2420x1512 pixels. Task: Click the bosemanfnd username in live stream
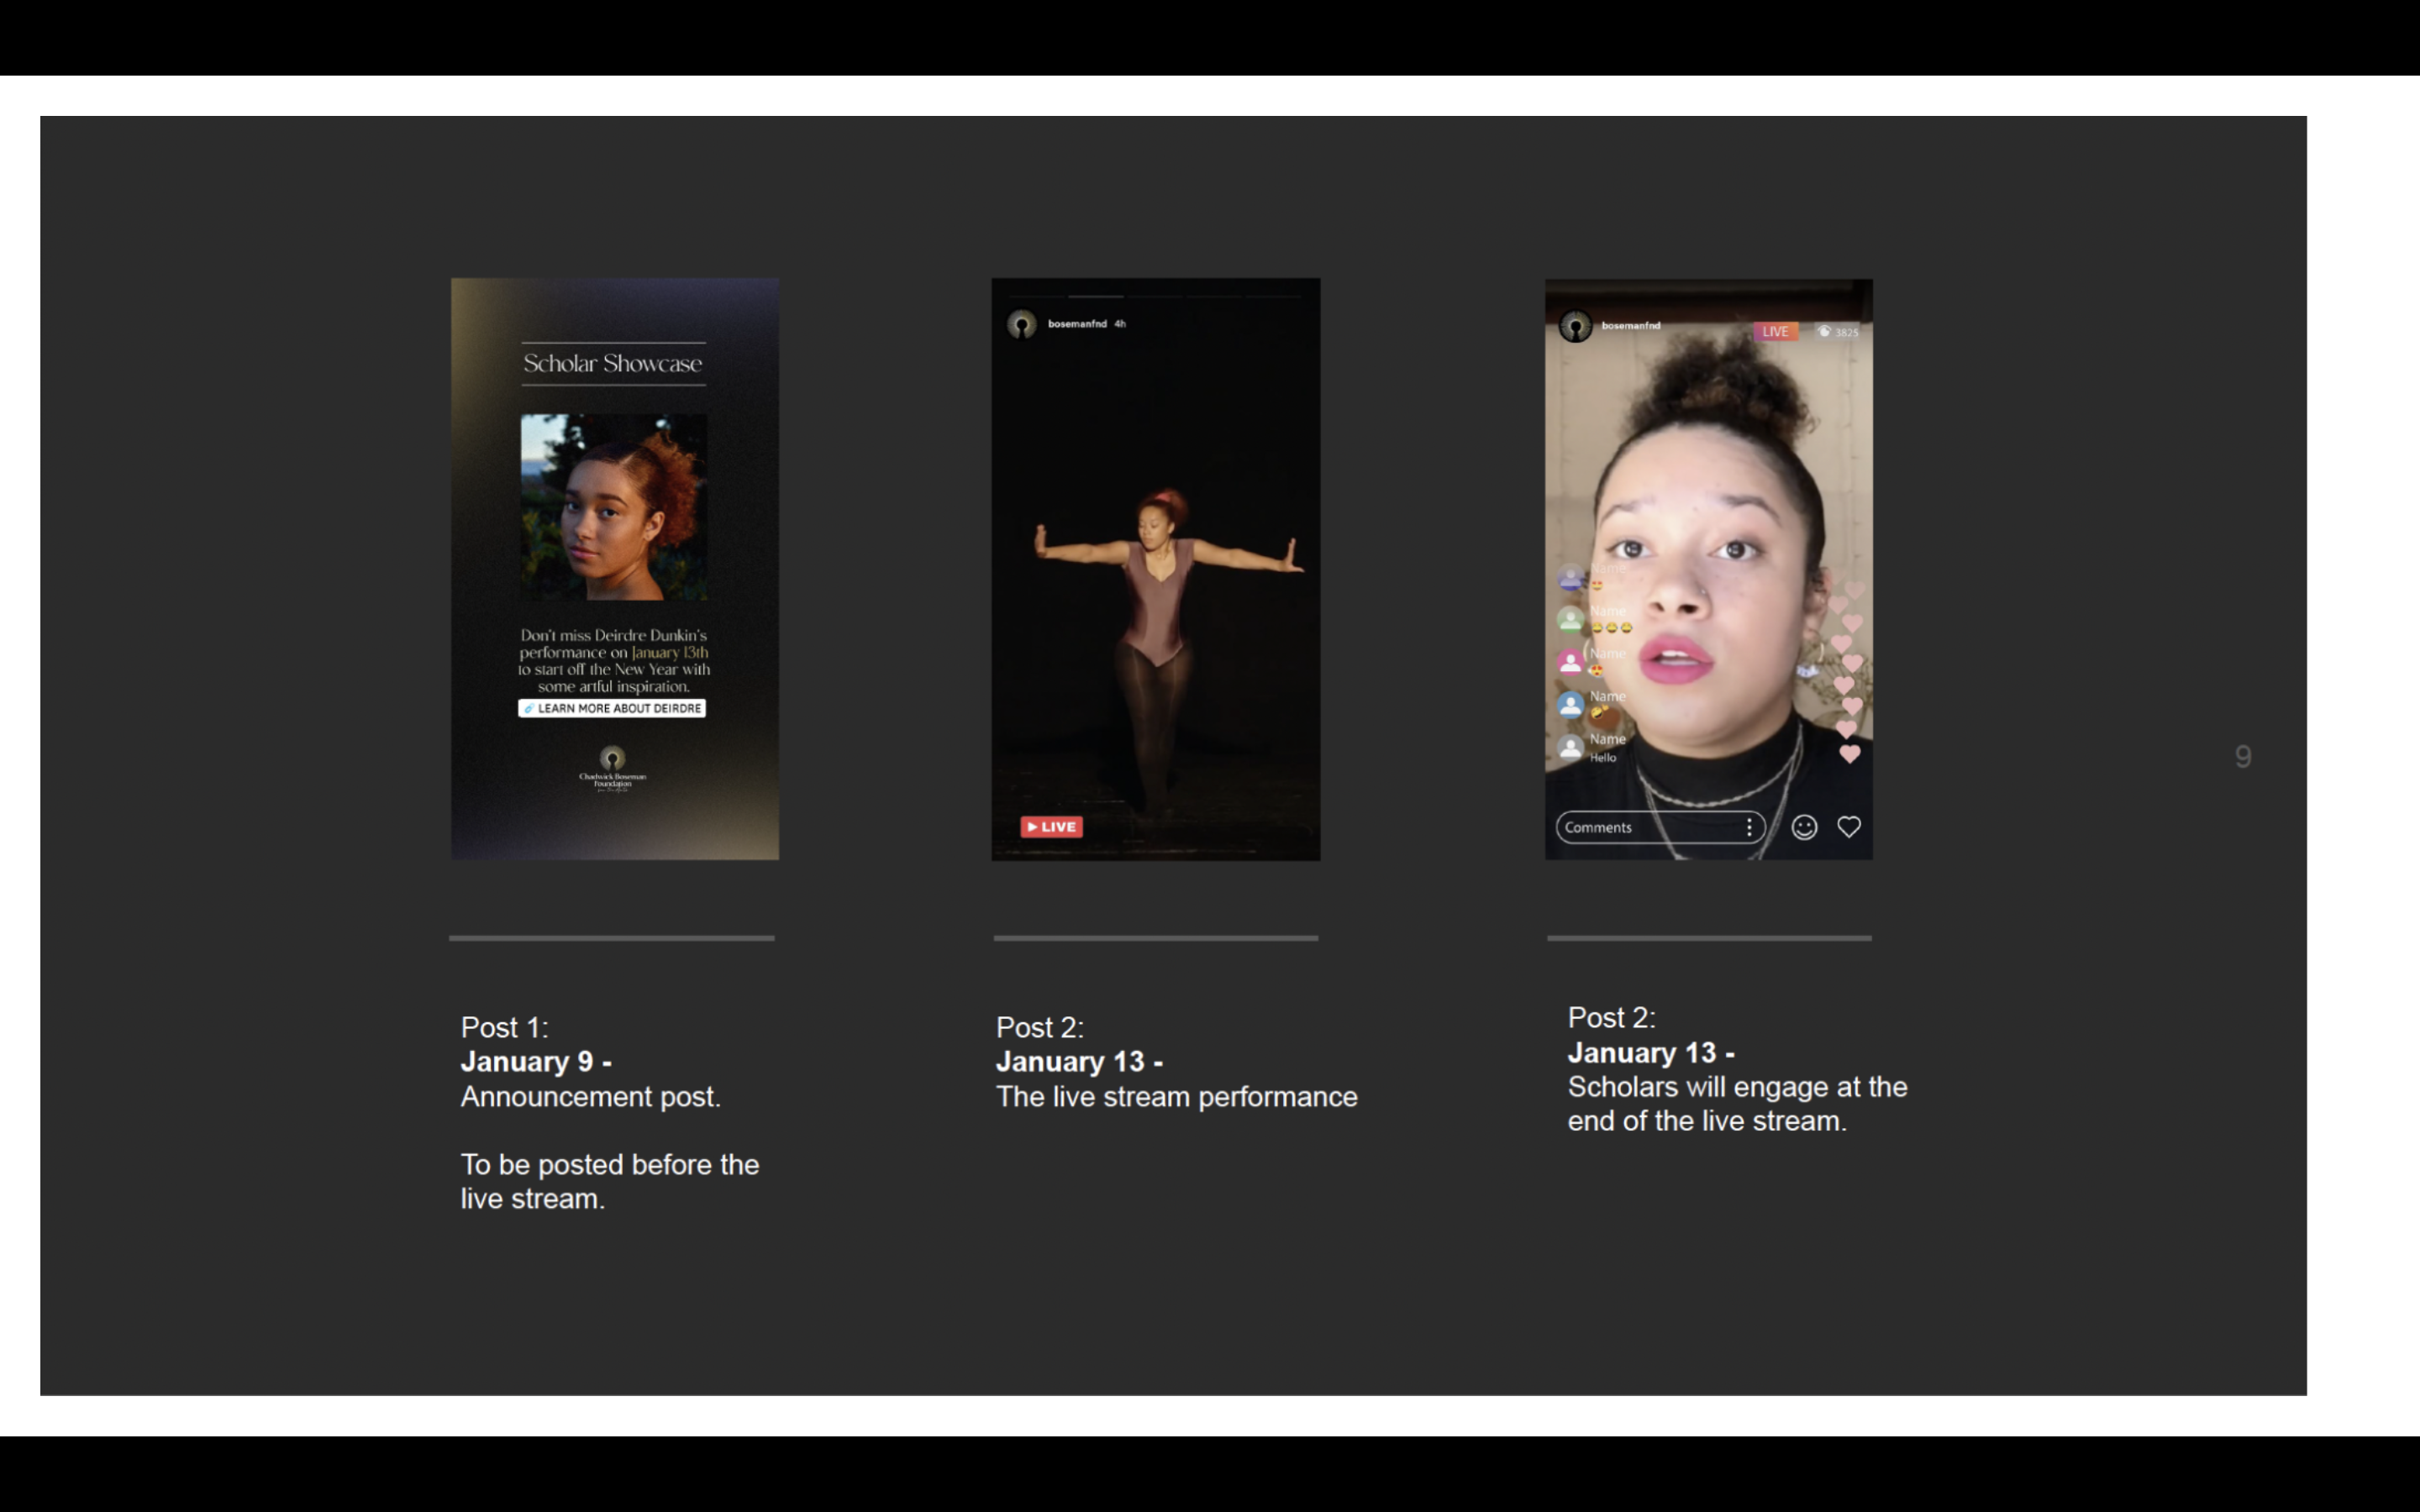pyautogui.click(x=1631, y=326)
